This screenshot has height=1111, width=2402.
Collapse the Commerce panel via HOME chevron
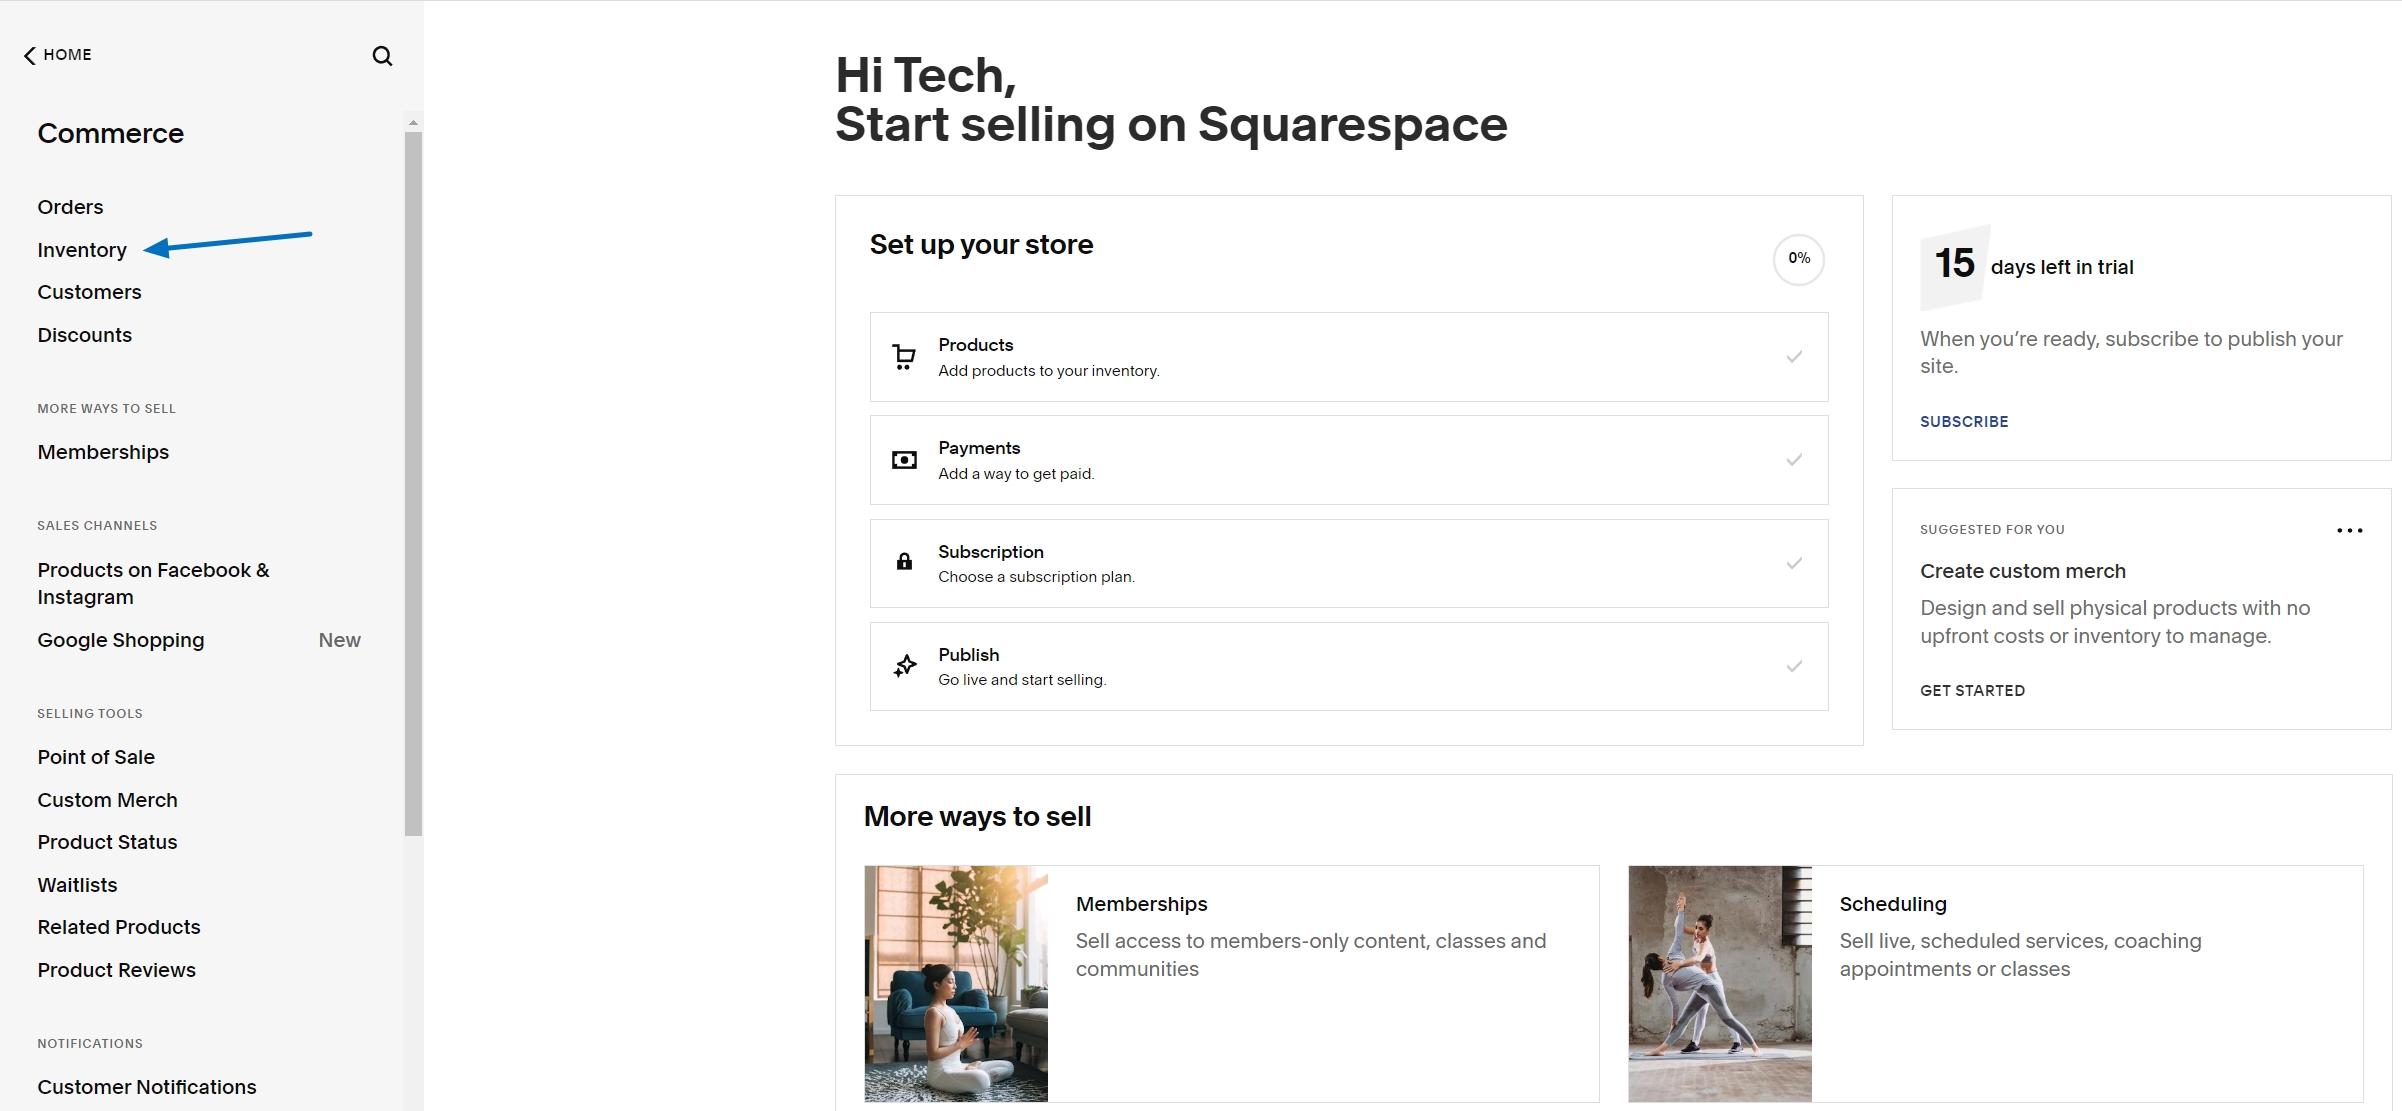[27, 55]
